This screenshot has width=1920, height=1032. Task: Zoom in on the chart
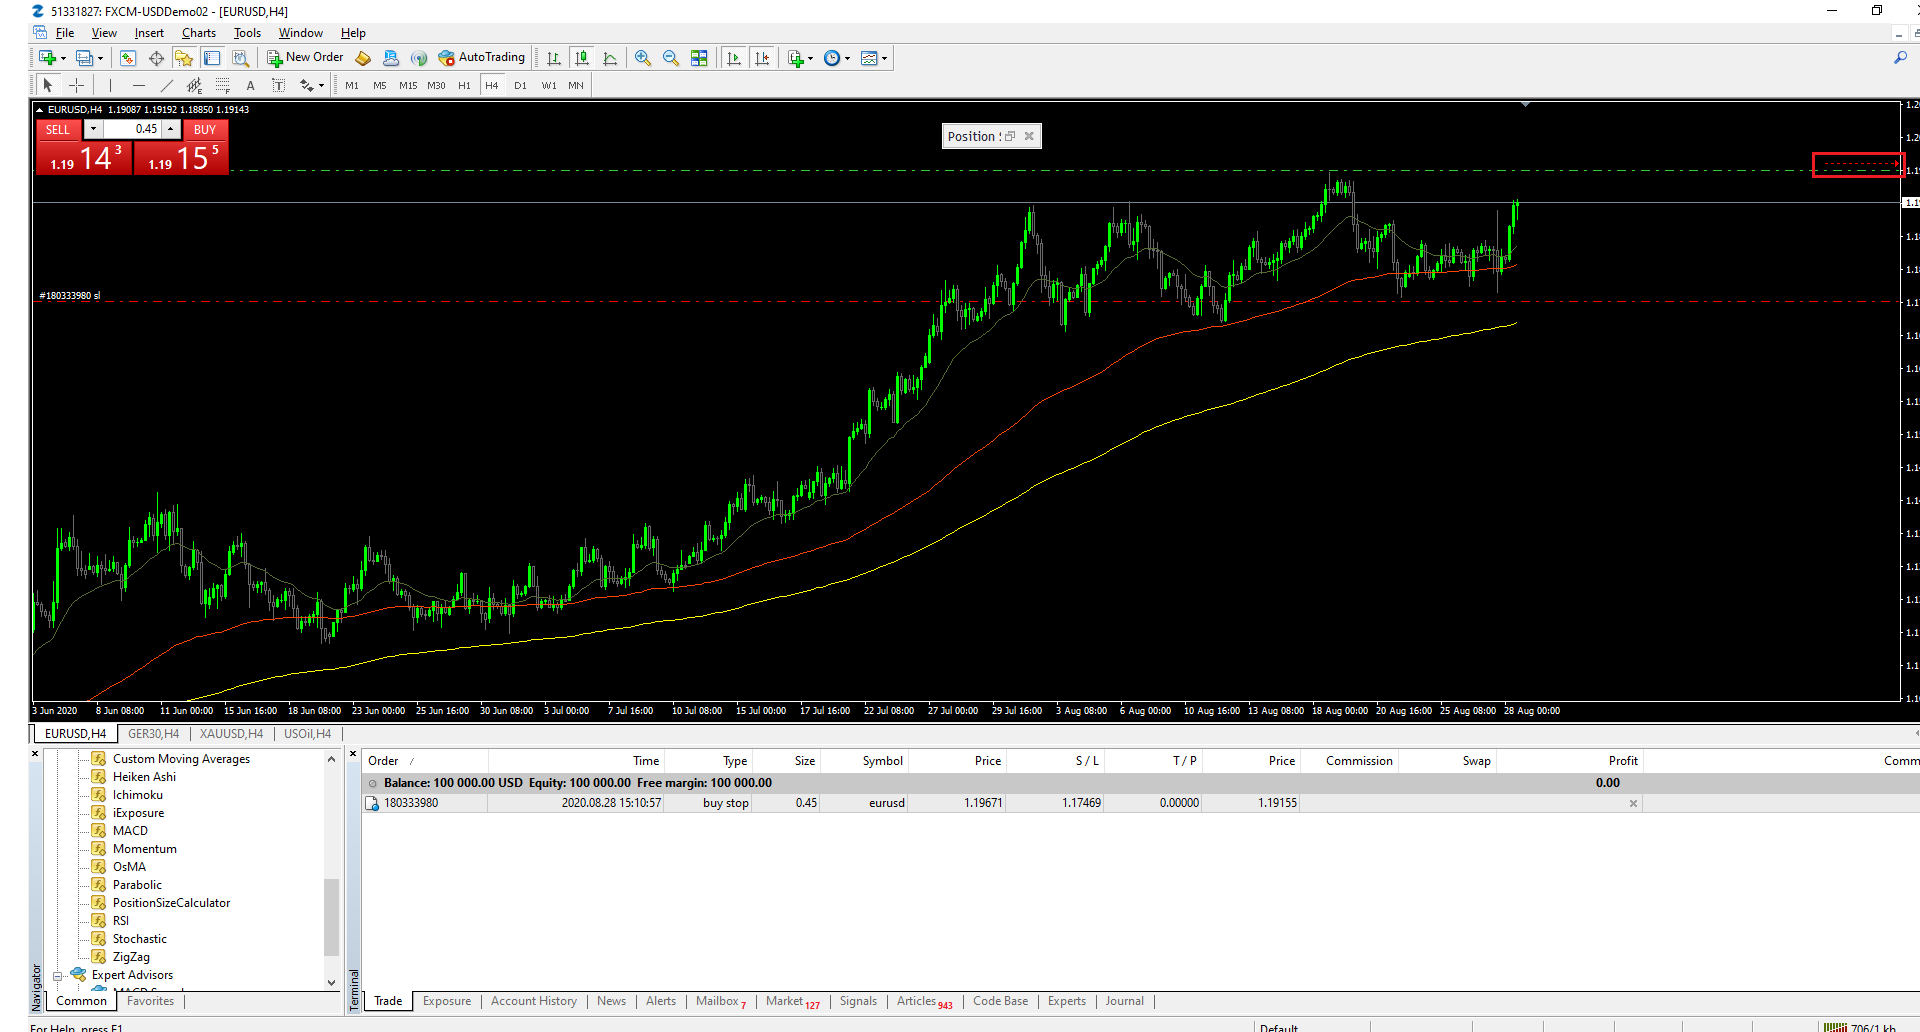tap(643, 58)
